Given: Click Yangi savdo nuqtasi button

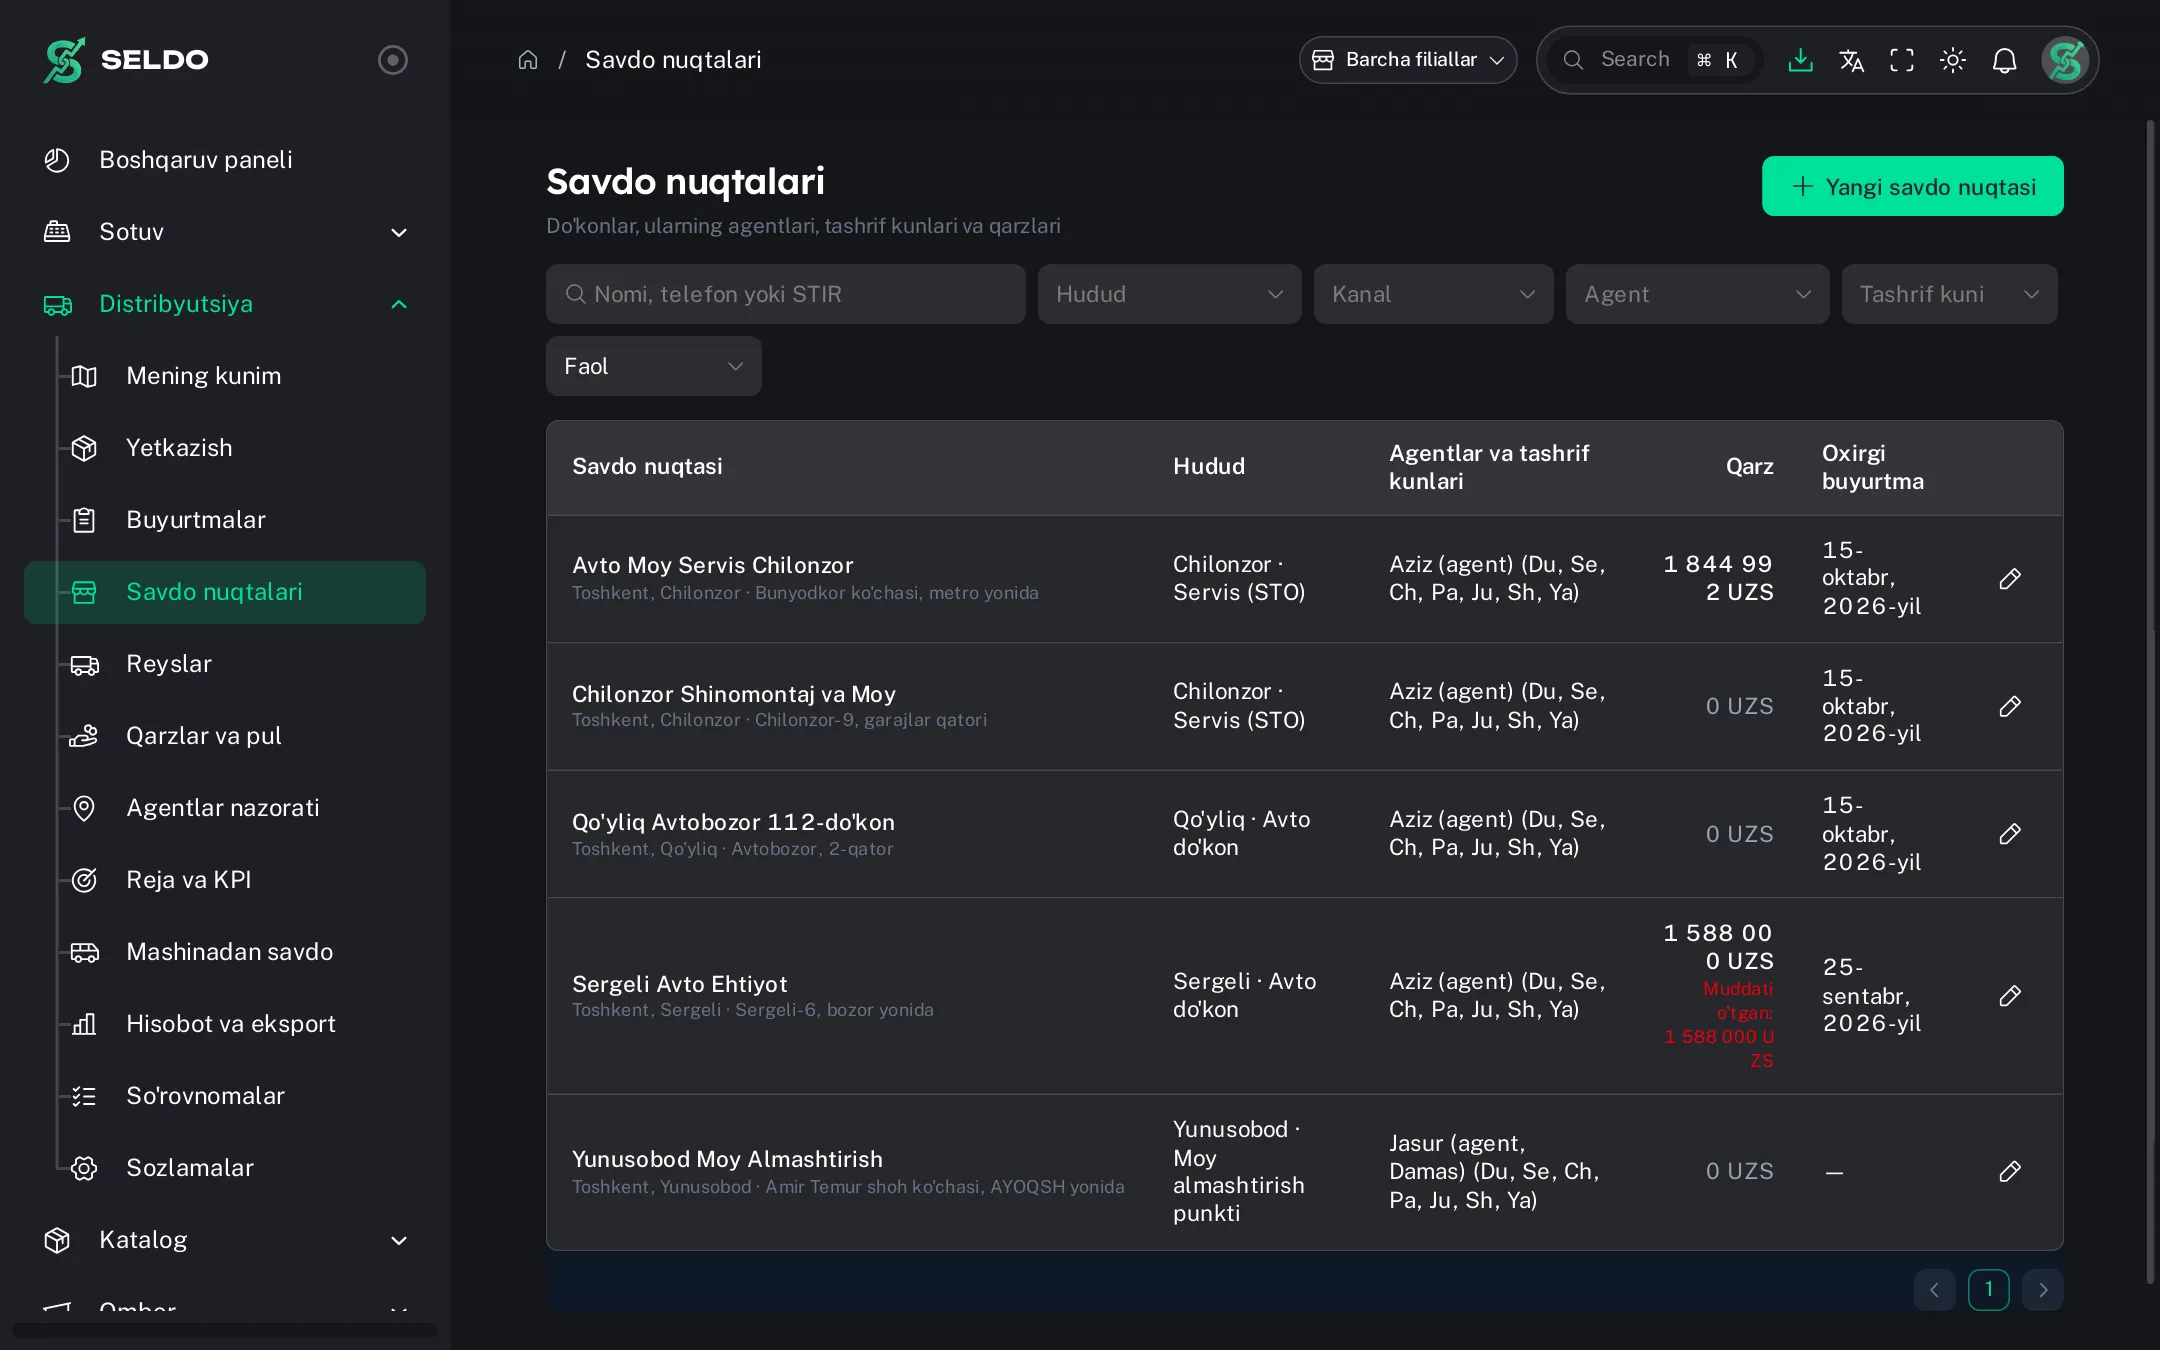Looking at the screenshot, I should (x=1912, y=186).
